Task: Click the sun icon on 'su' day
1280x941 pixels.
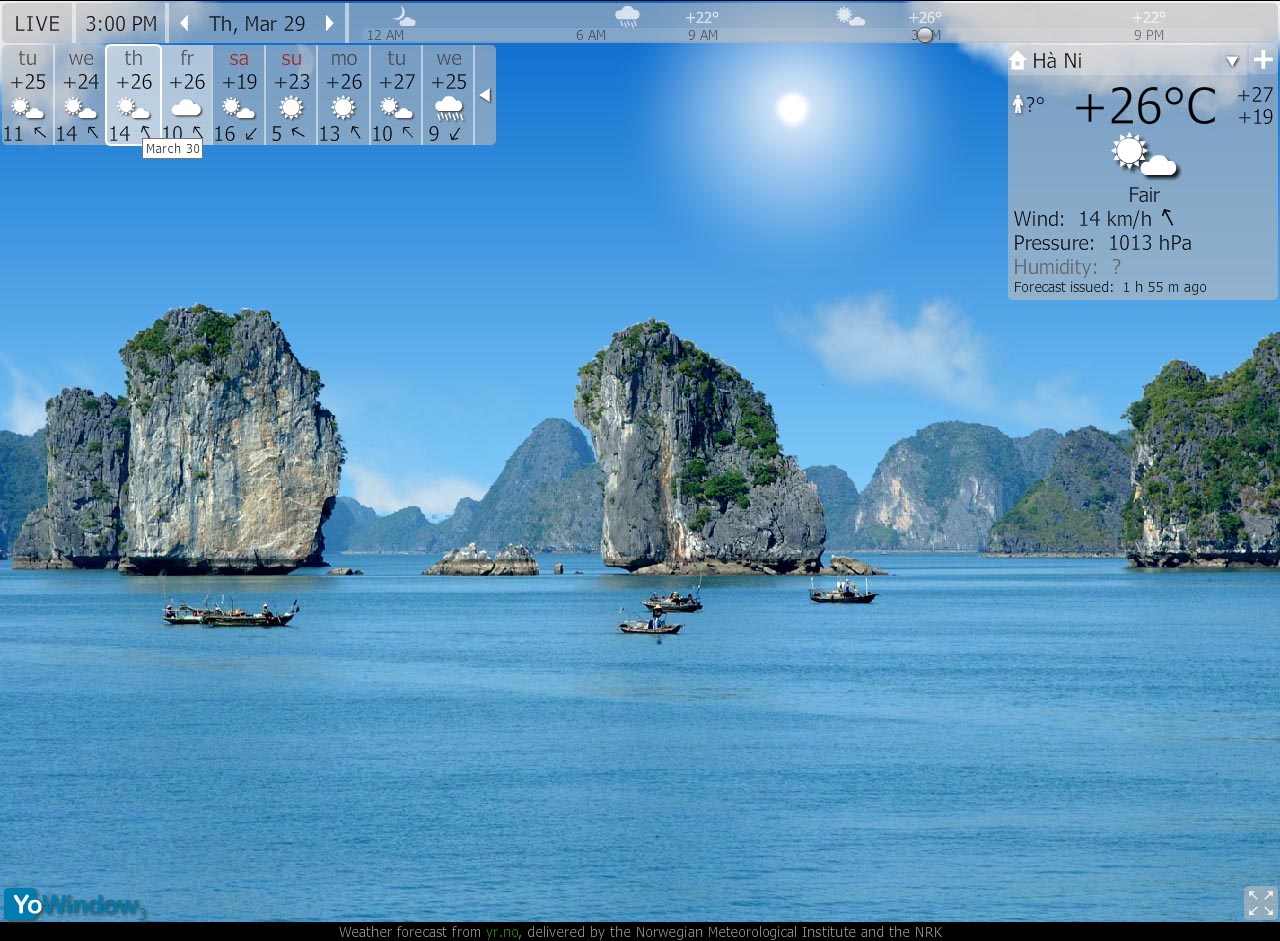Action: click(291, 107)
